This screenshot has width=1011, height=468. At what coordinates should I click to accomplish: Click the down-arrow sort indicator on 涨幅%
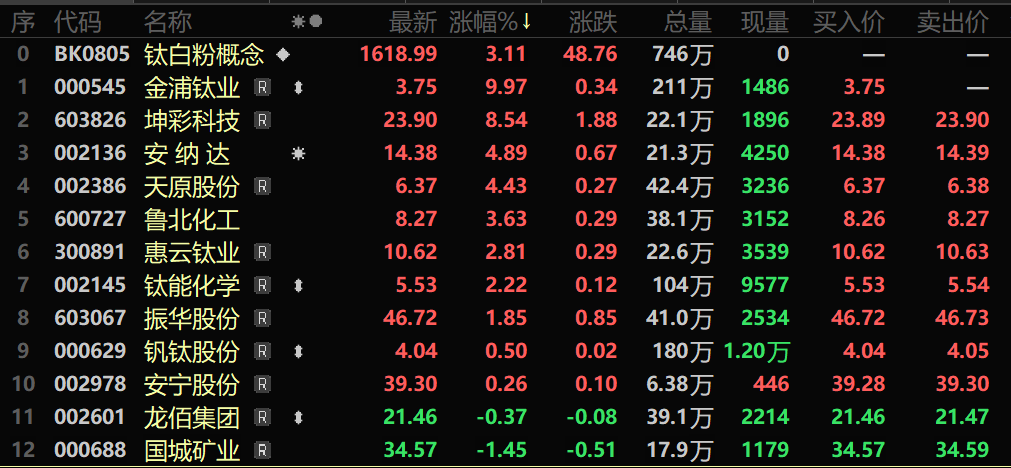[x=526, y=22]
